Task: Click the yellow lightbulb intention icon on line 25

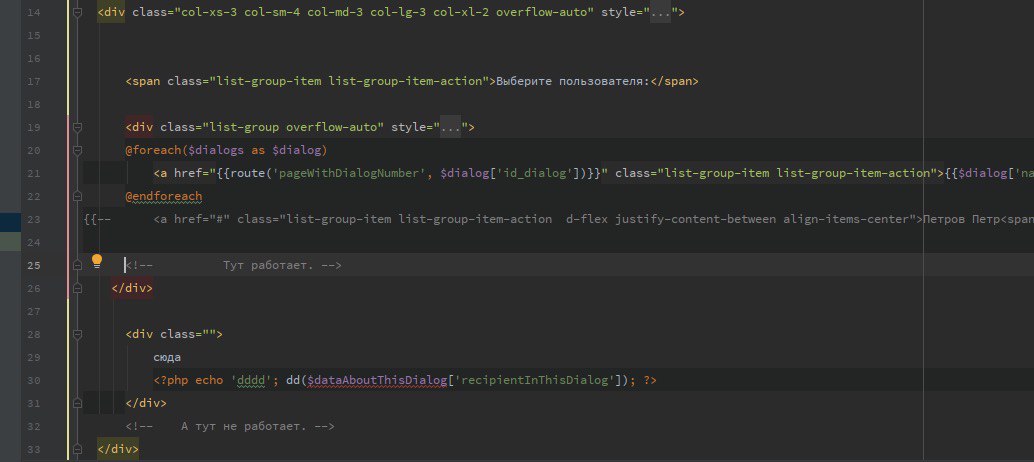Action: pos(97,261)
